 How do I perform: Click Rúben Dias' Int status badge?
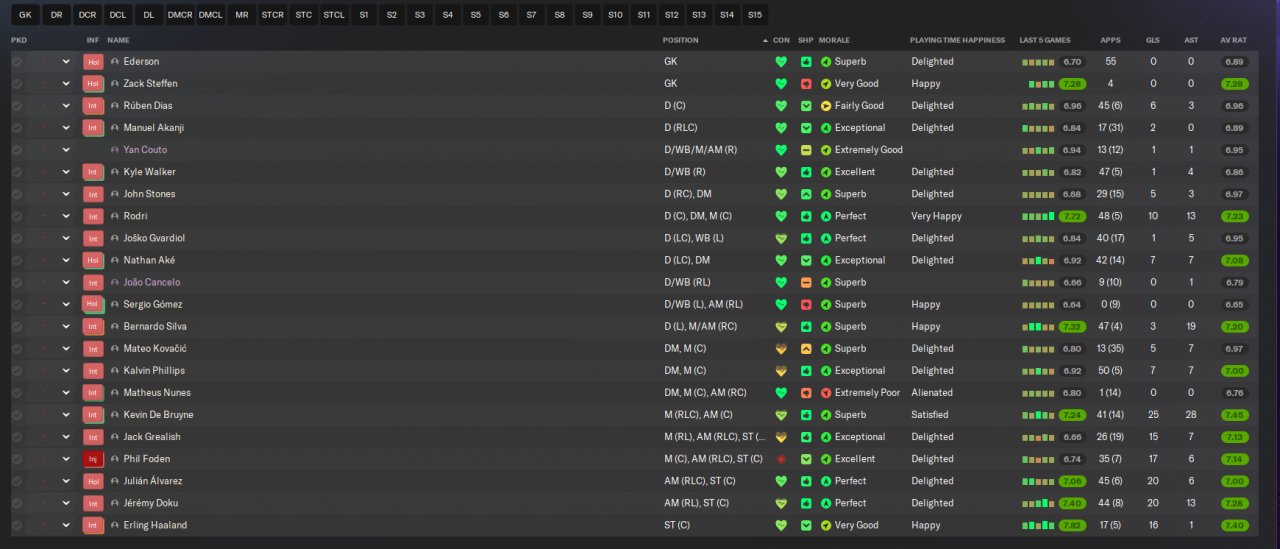[x=93, y=106]
